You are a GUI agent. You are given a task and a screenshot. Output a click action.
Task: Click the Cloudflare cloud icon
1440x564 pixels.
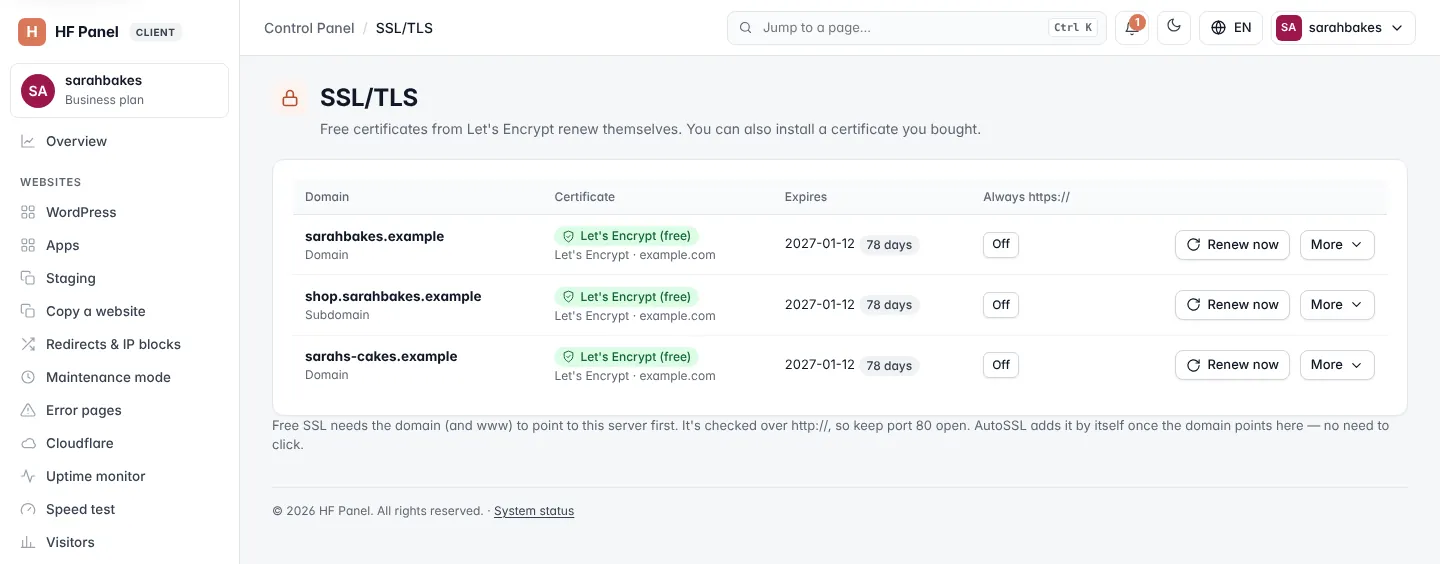coord(28,443)
